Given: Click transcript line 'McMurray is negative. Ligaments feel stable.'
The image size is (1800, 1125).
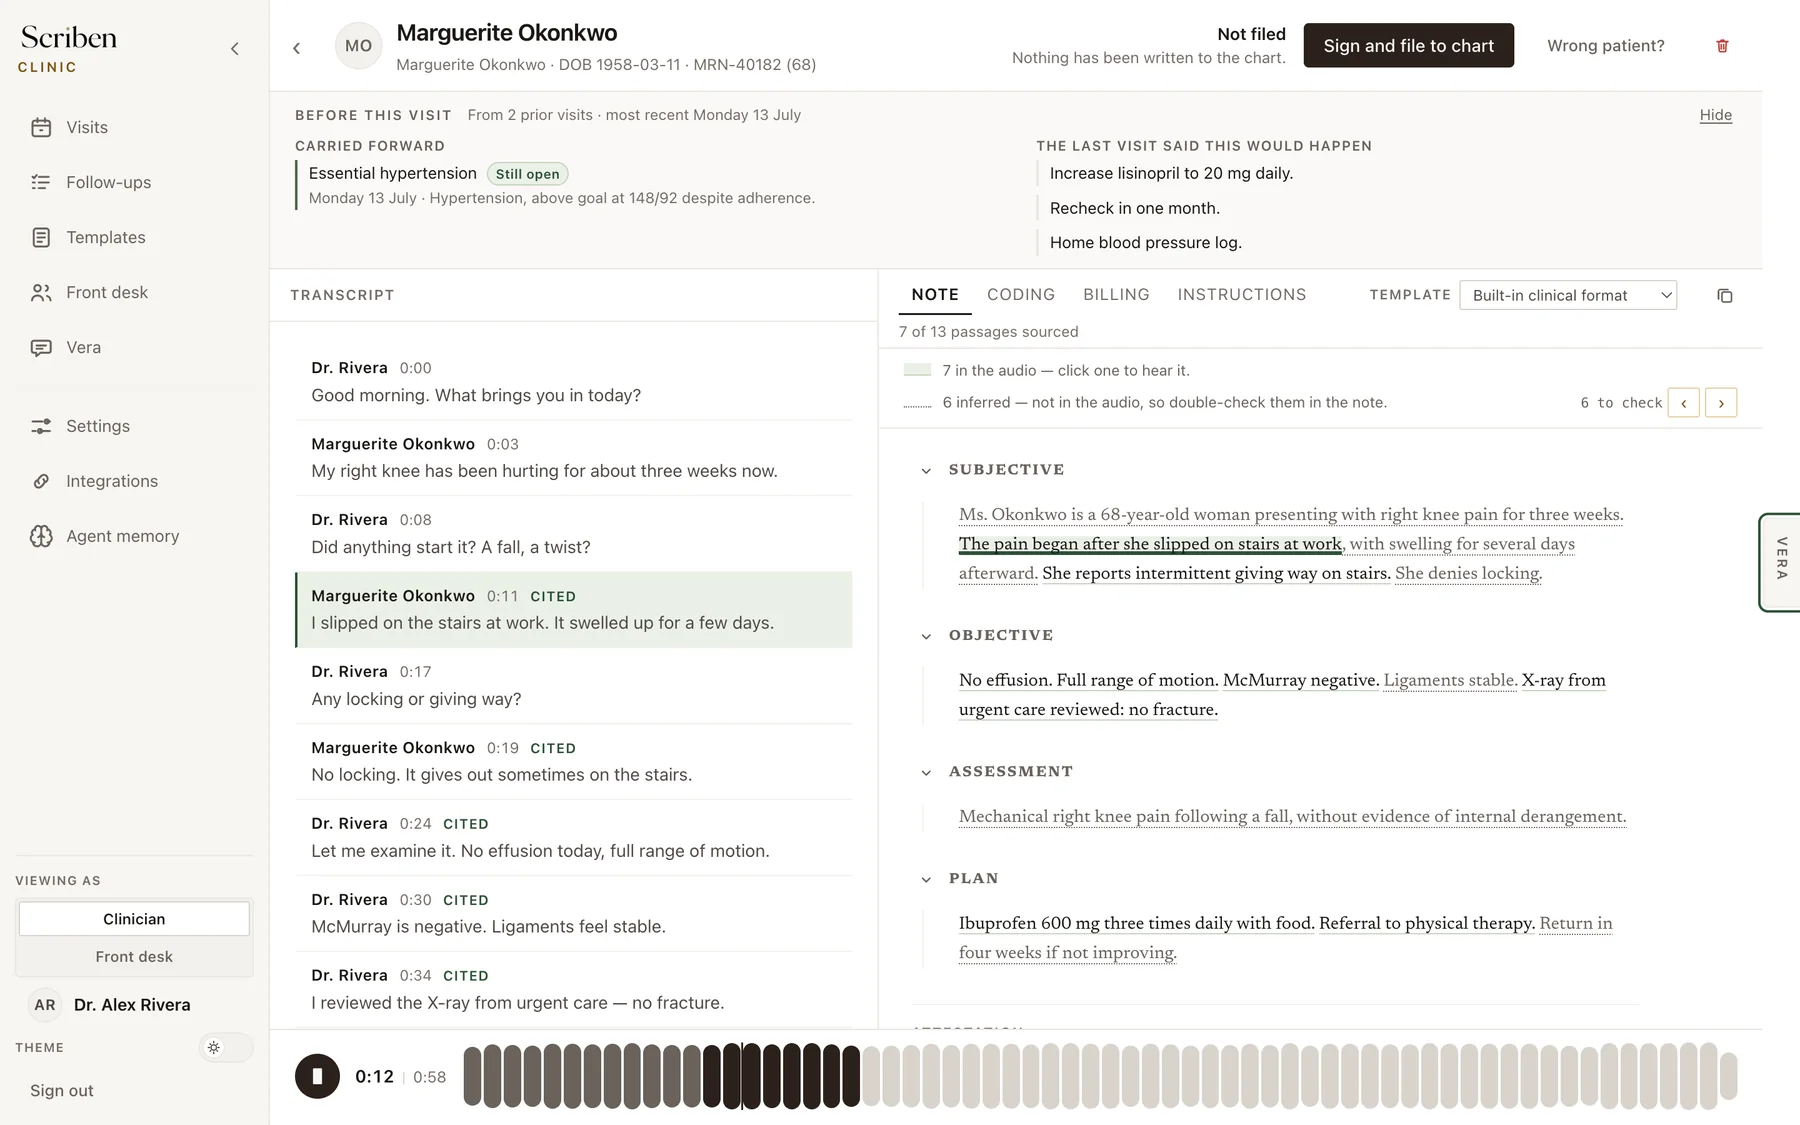Looking at the screenshot, I should [574, 914].
